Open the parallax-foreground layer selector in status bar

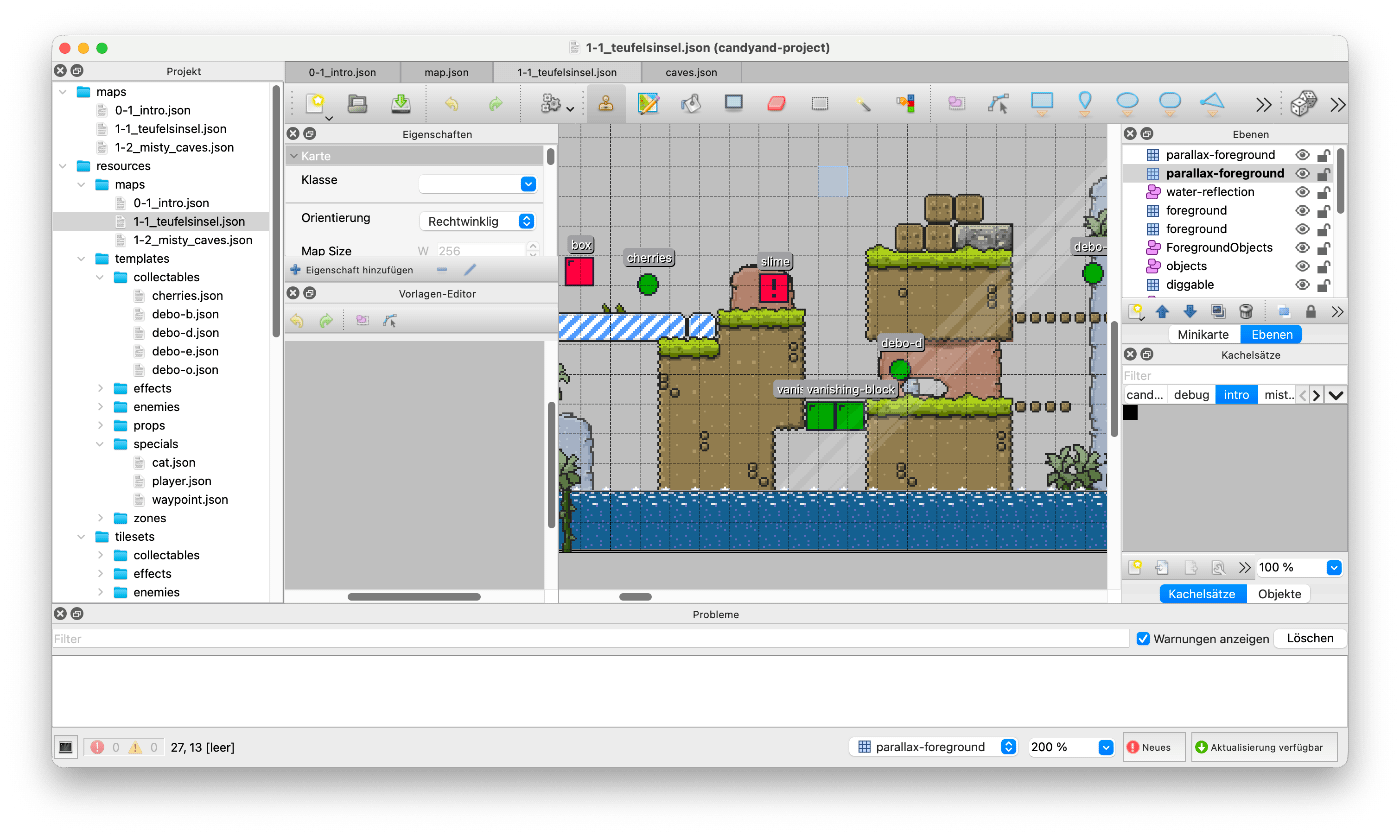(934, 747)
